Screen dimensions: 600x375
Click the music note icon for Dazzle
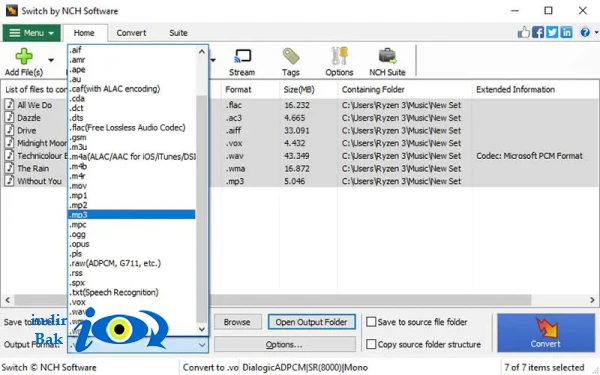click(10, 117)
